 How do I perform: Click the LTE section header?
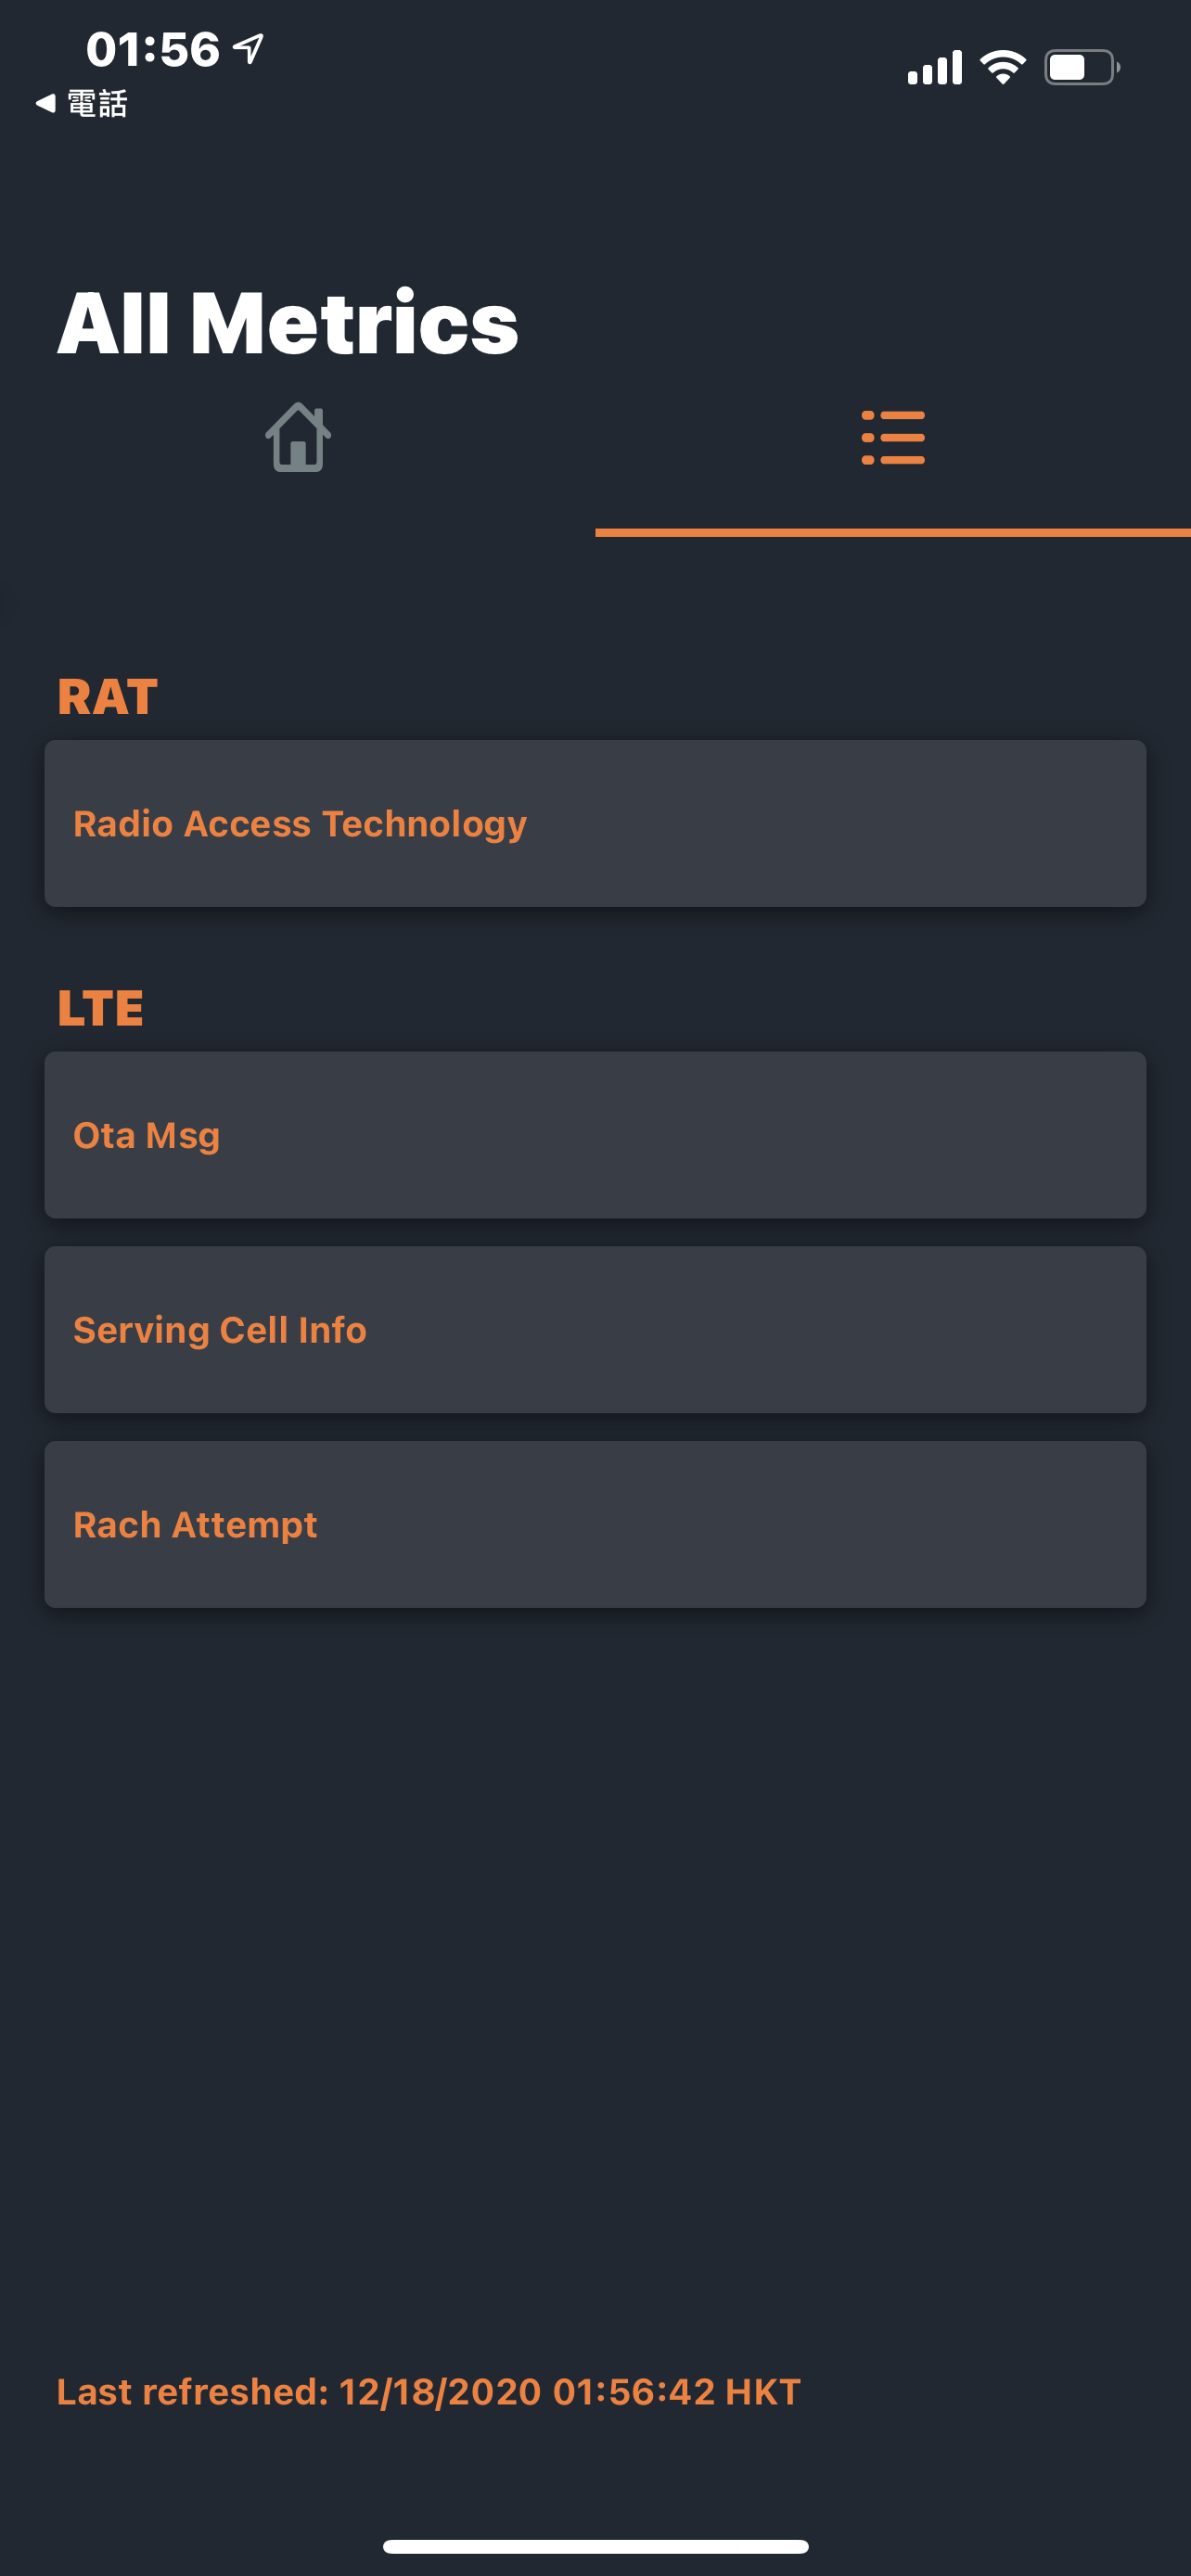100,1008
